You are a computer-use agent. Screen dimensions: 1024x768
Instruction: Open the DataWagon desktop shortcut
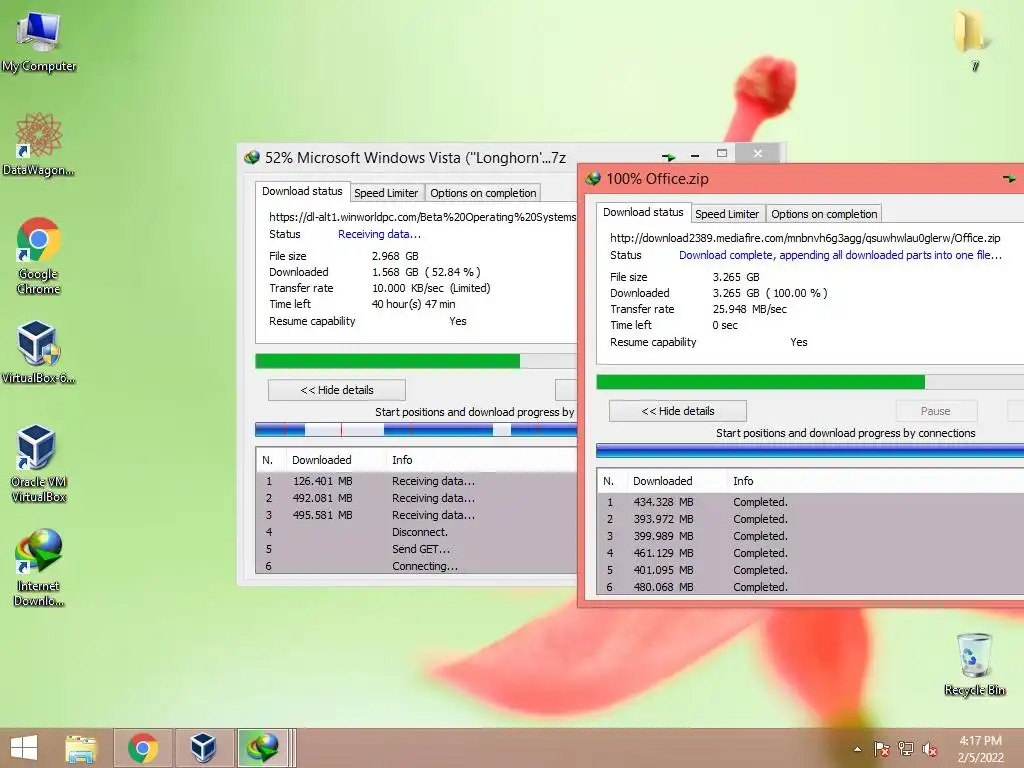pyautogui.click(x=39, y=144)
